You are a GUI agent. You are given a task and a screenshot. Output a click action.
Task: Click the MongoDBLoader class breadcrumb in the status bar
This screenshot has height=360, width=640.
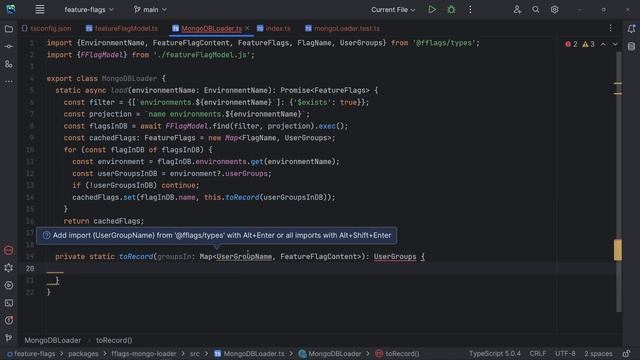click(330, 353)
